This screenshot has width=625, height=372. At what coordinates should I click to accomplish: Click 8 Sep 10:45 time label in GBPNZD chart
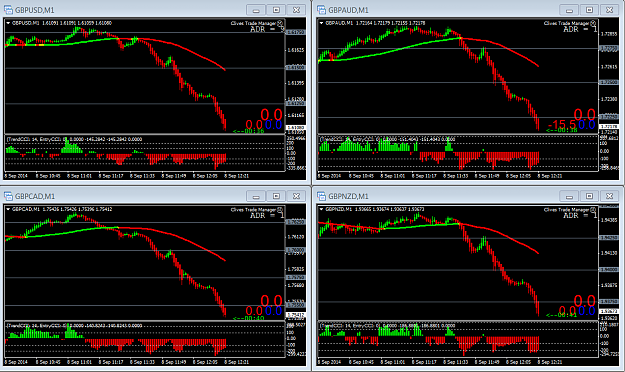pyautogui.click(x=362, y=362)
